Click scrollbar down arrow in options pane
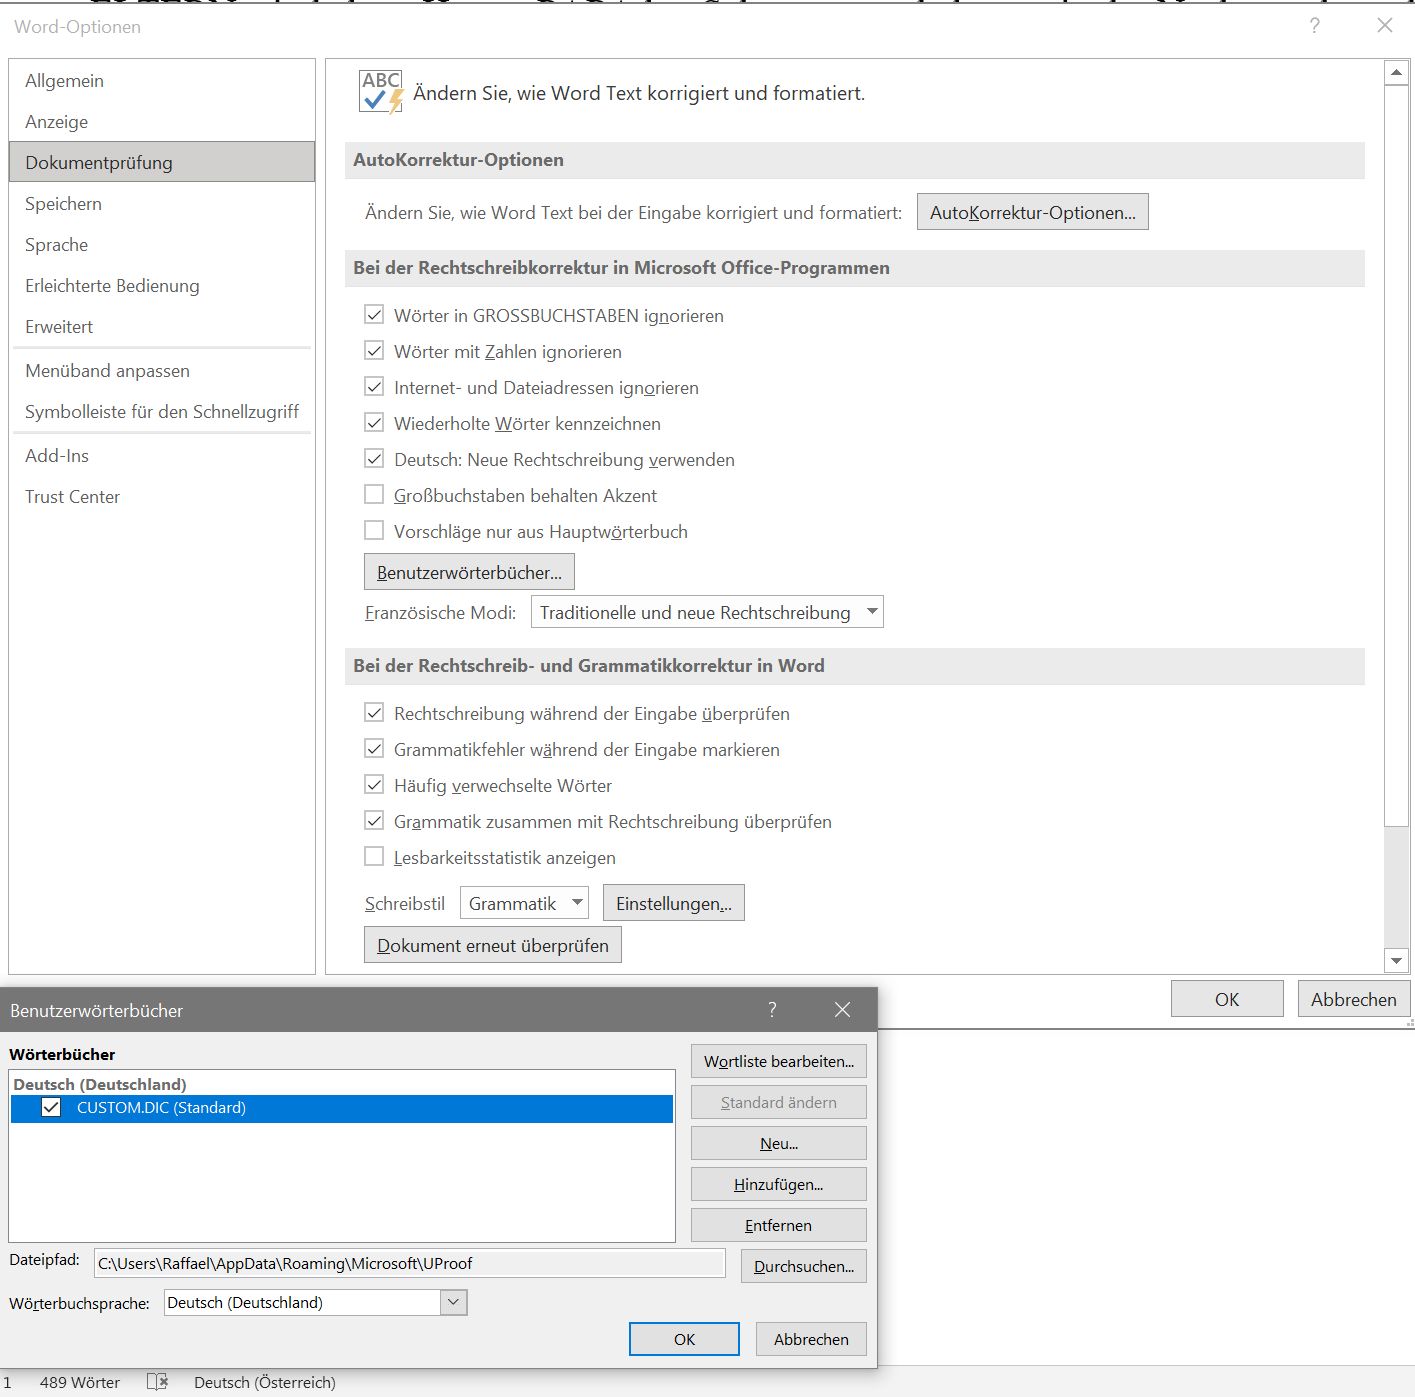 tap(1397, 961)
